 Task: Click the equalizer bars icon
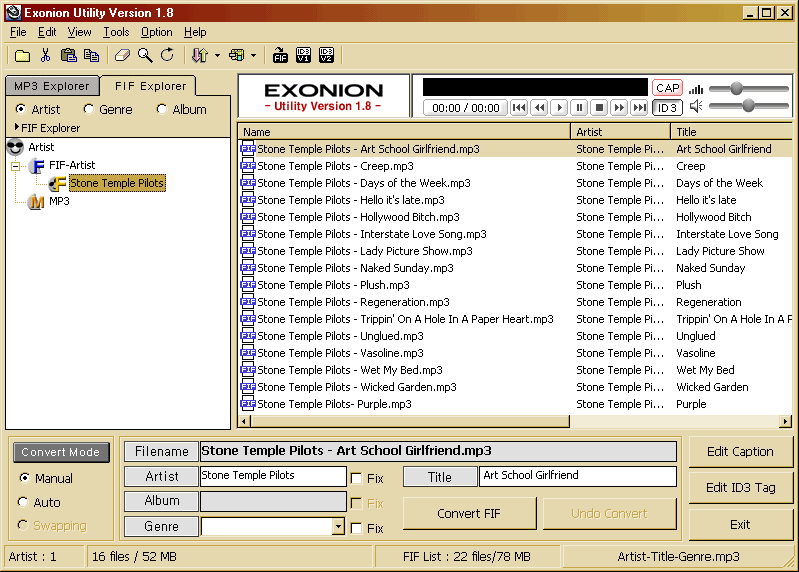[696, 89]
